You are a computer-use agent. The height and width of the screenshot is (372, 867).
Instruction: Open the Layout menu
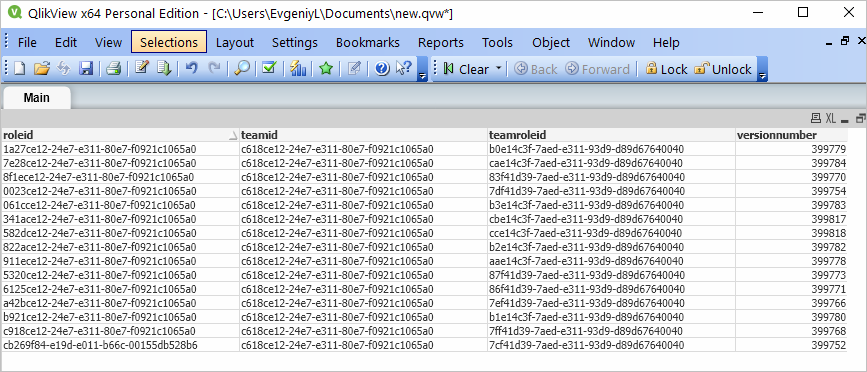[234, 43]
